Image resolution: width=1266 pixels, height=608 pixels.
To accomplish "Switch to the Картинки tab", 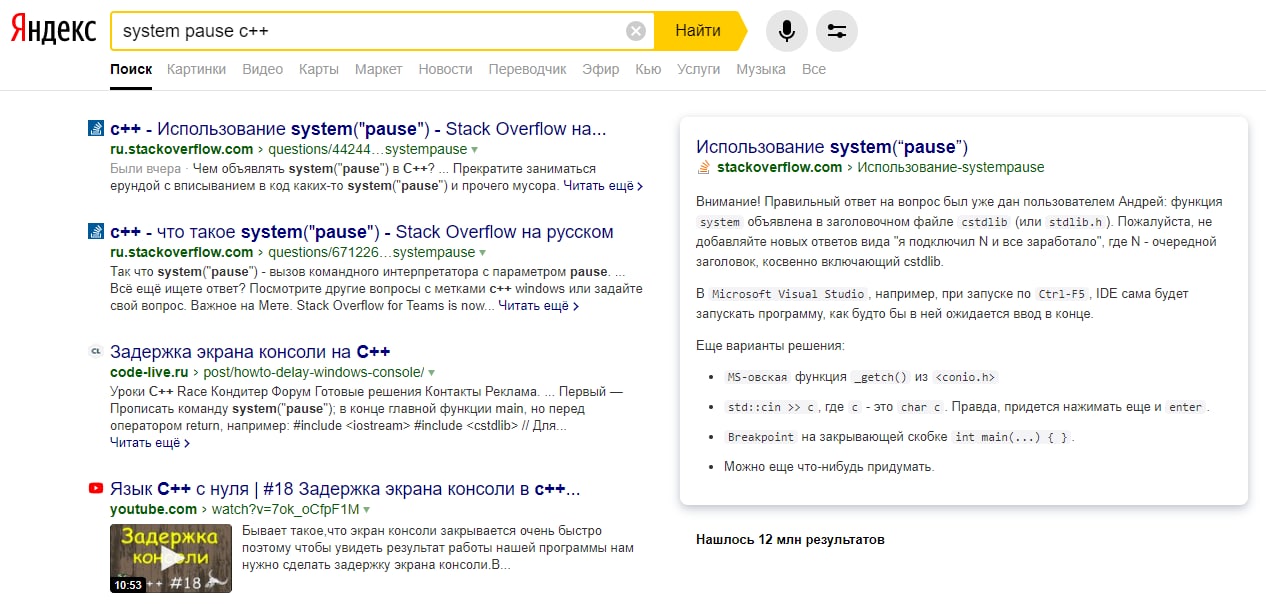I will pyautogui.click(x=197, y=69).
